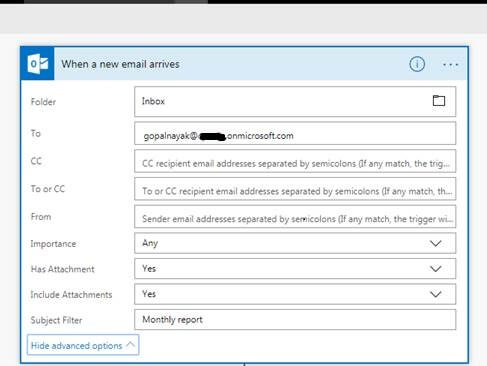Viewport: 487px width, 366px height.
Task: Click the To email address field
Action: point(295,133)
